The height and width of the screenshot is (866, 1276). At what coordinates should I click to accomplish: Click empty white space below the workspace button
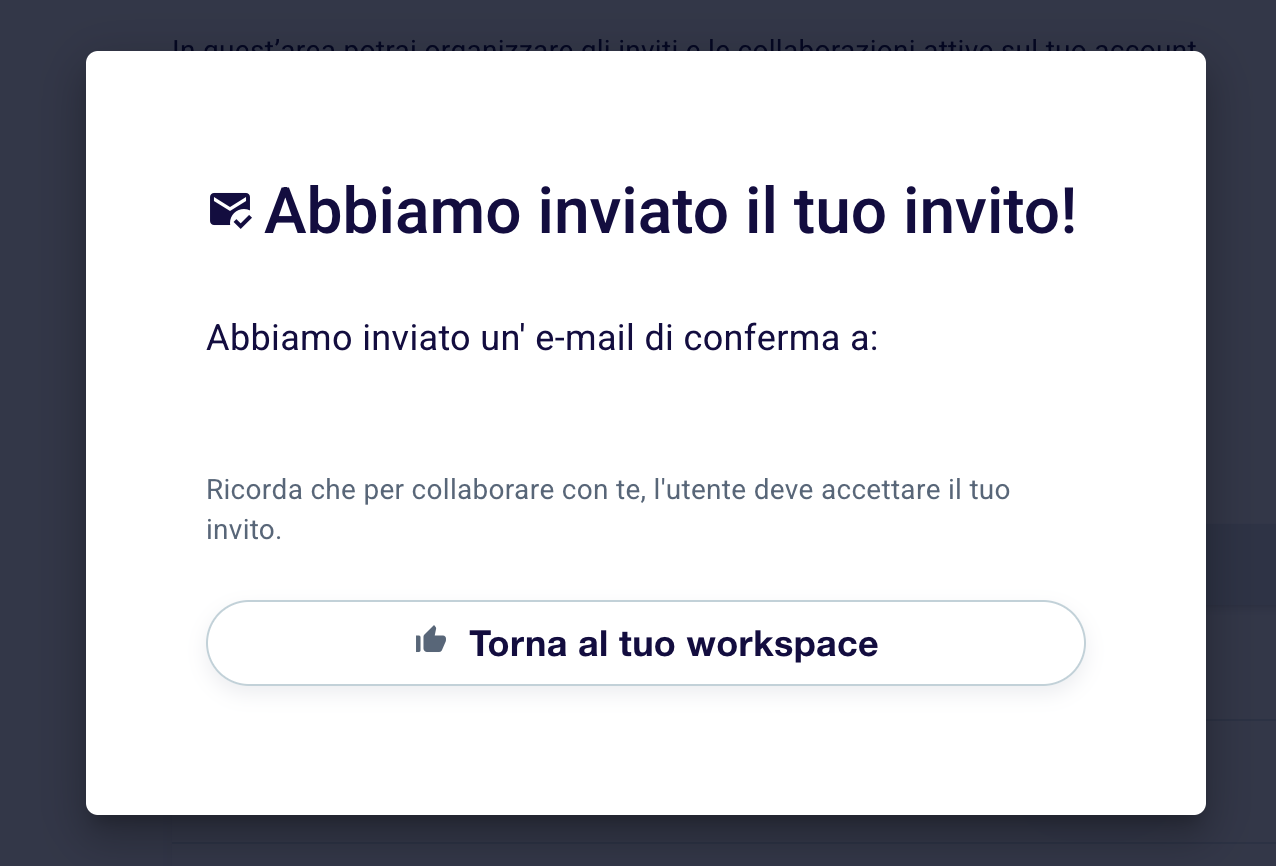[646, 750]
